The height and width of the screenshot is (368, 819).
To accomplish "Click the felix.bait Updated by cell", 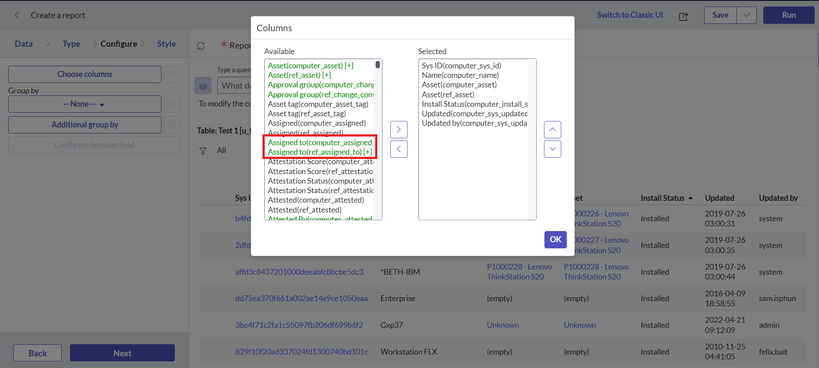I will click(774, 352).
